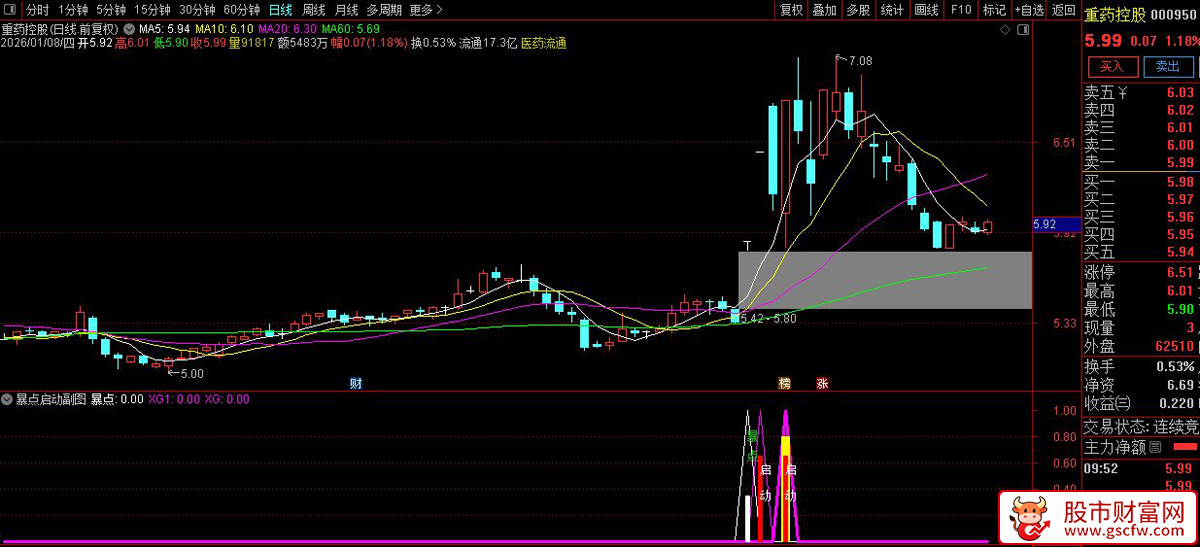This screenshot has width=1200, height=547.
Task: Toggle the left sidebar panel icon
Action: [x=11, y=10]
